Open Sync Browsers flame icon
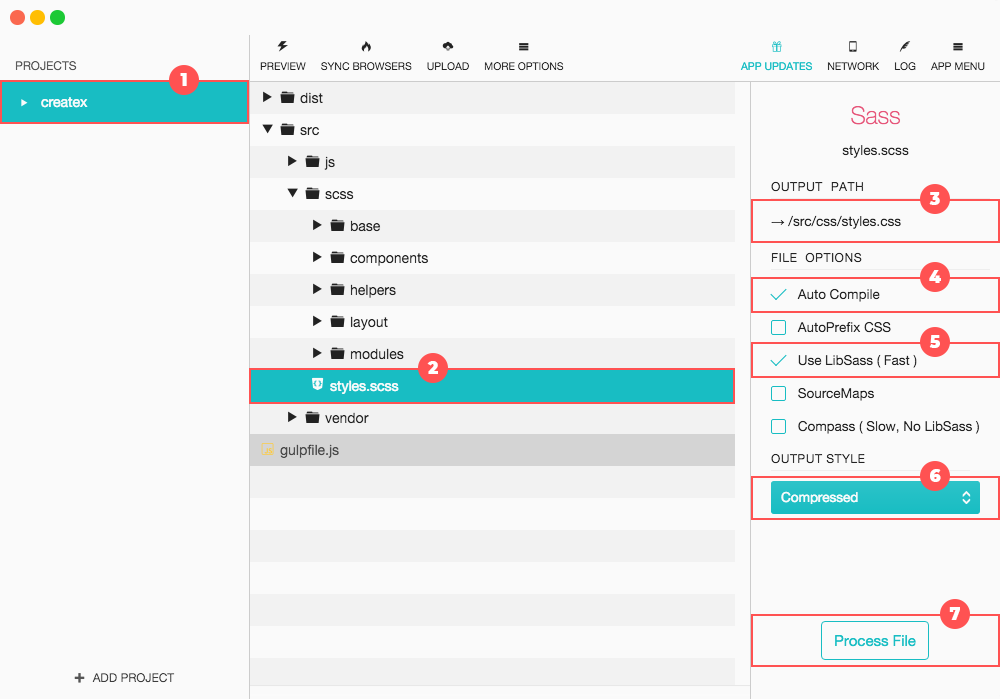The image size is (1000, 699). [x=366, y=47]
